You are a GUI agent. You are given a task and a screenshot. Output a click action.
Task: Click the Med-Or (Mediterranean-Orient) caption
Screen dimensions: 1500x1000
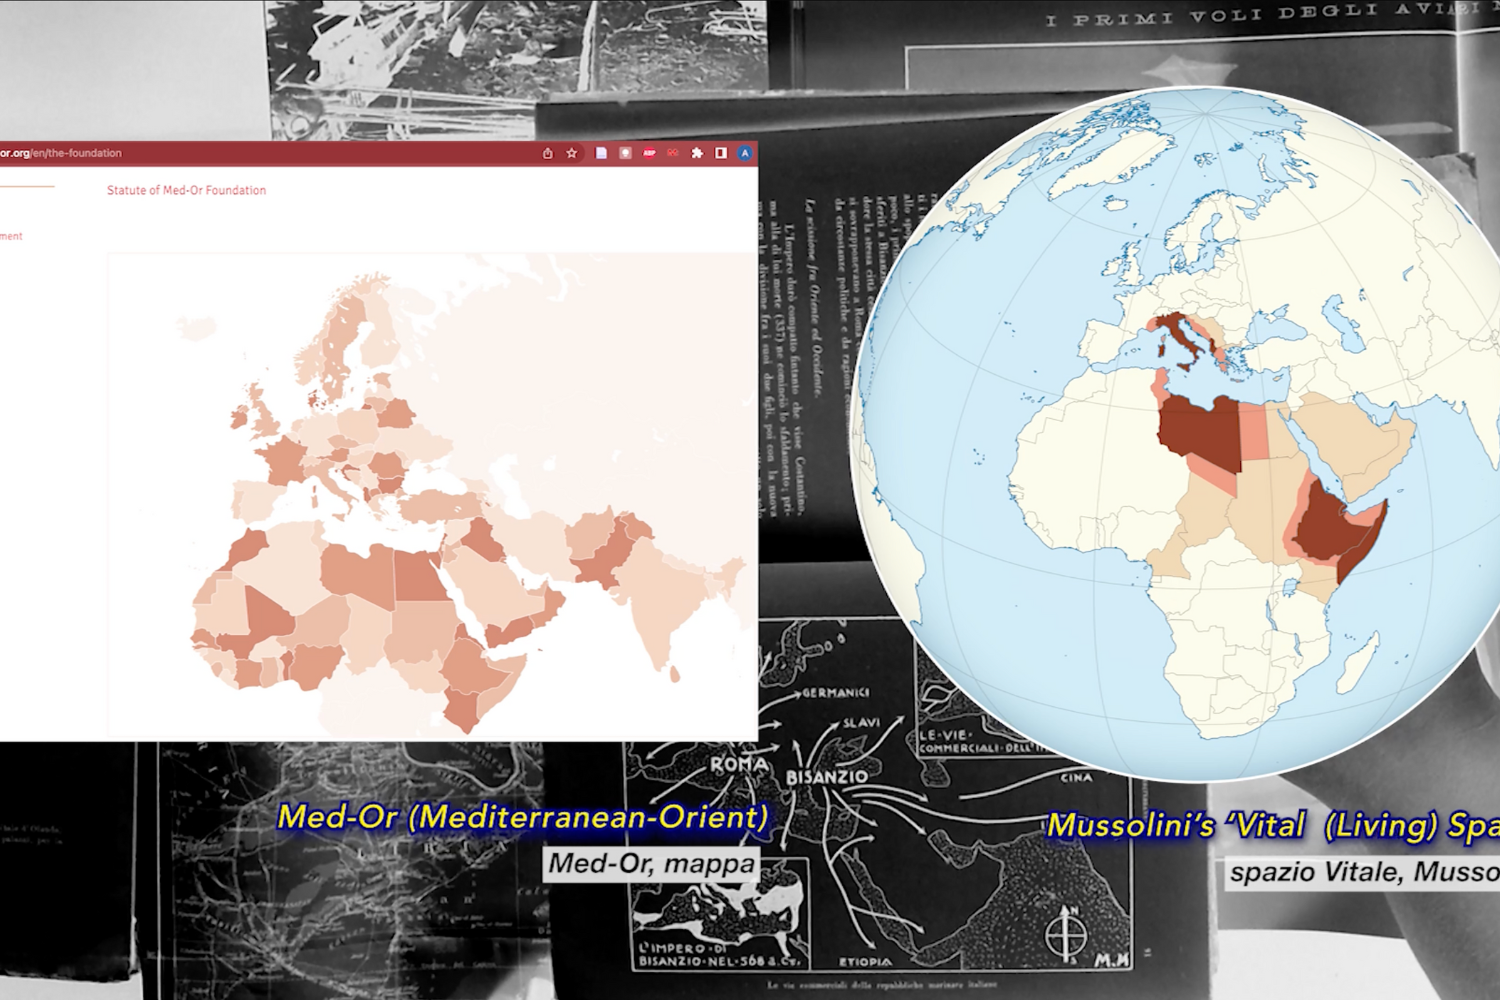point(523,817)
